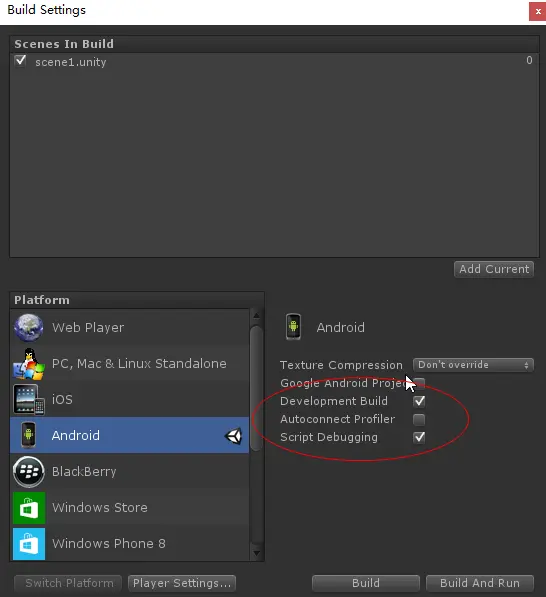Click the Android icon in the settings header
546x597 pixels.
coord(293,327)
